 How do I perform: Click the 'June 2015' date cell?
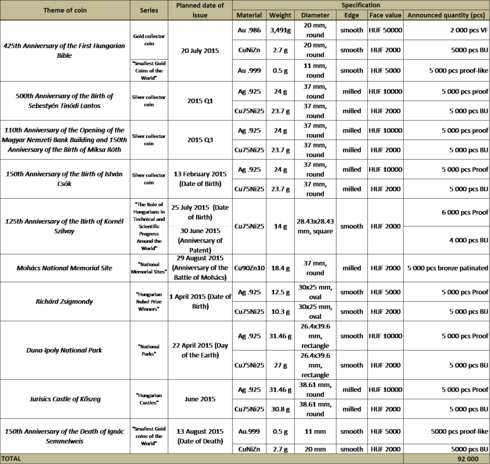[200, 399]
